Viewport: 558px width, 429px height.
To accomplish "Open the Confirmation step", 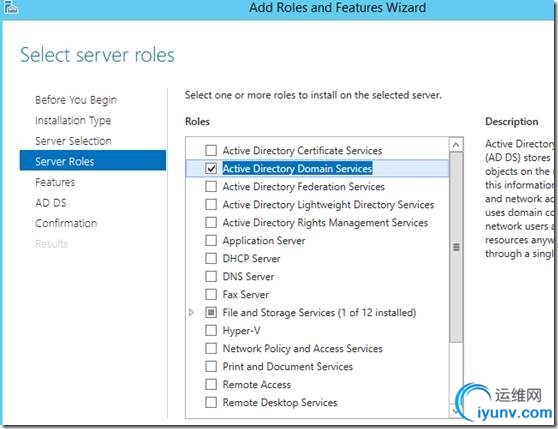I will [66, 223].
